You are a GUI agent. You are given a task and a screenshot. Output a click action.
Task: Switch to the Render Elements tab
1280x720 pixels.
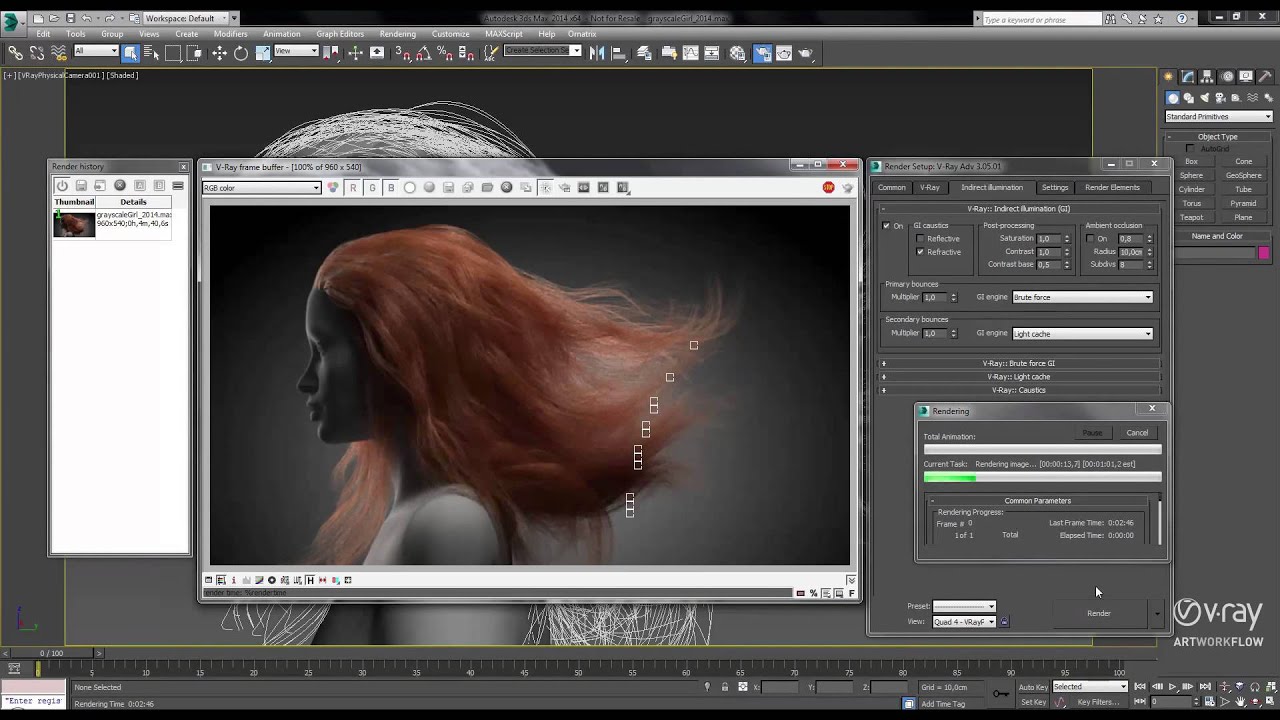(x=1112, y=187)
